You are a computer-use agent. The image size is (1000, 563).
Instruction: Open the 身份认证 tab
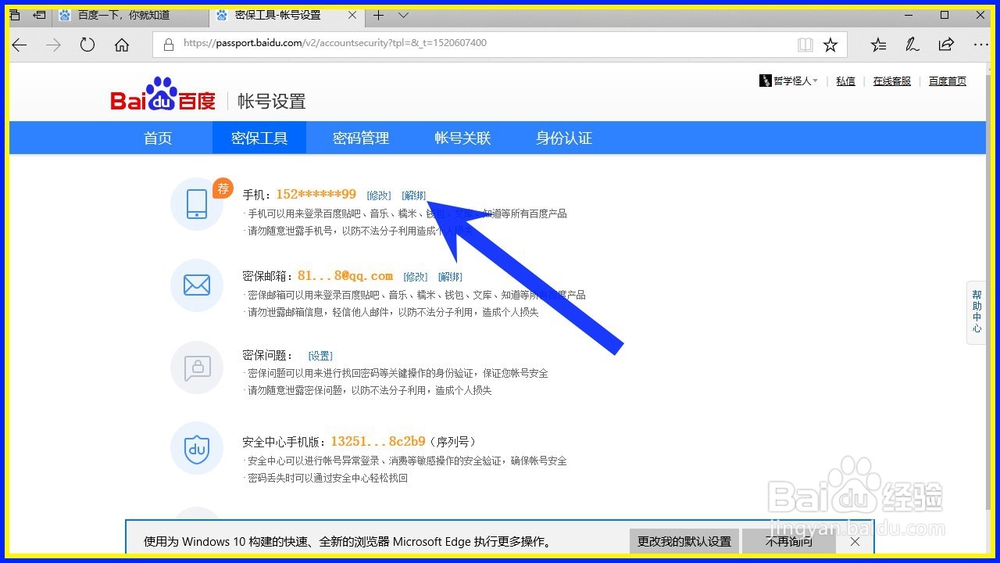(564, 138)
